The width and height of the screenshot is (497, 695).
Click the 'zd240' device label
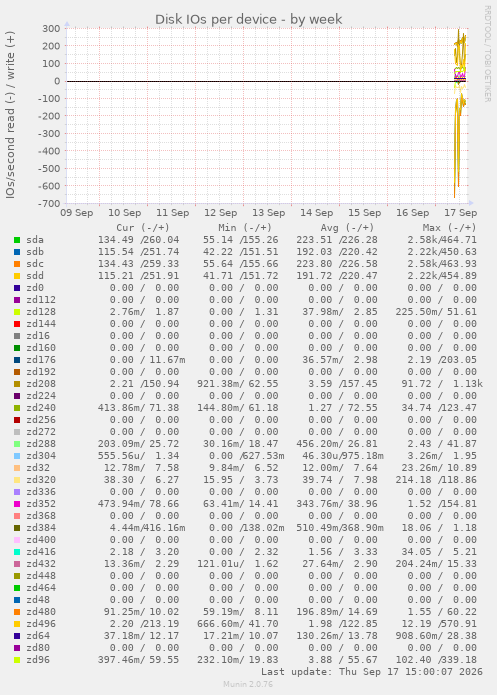[41, 407]
